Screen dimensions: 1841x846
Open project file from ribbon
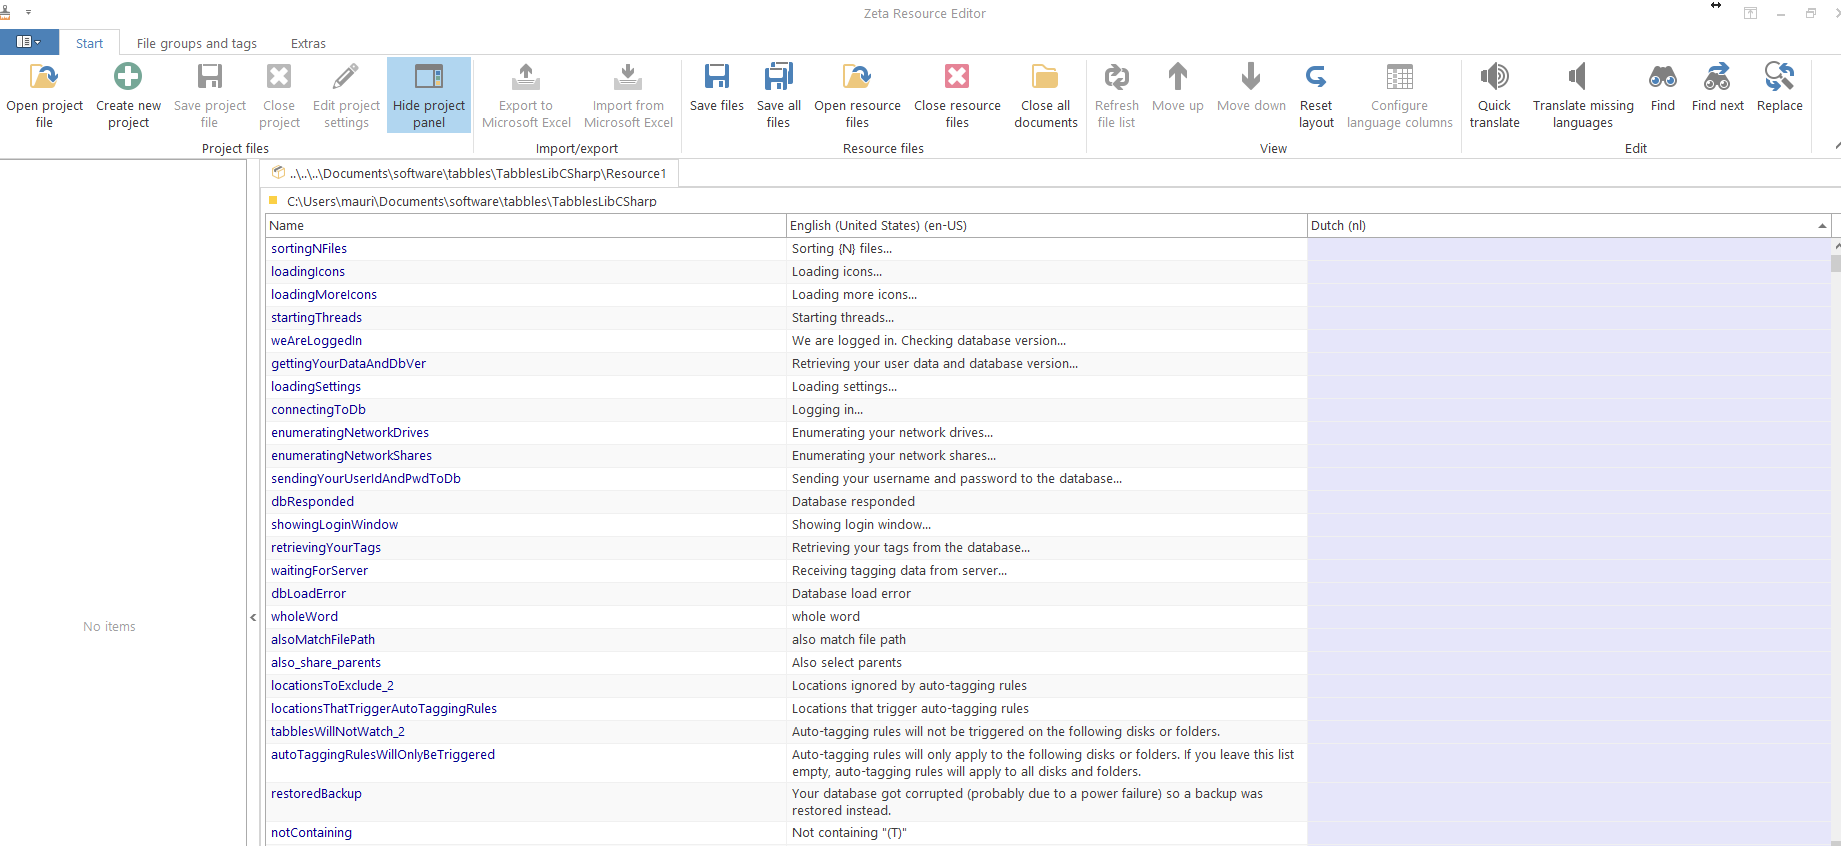44,96
